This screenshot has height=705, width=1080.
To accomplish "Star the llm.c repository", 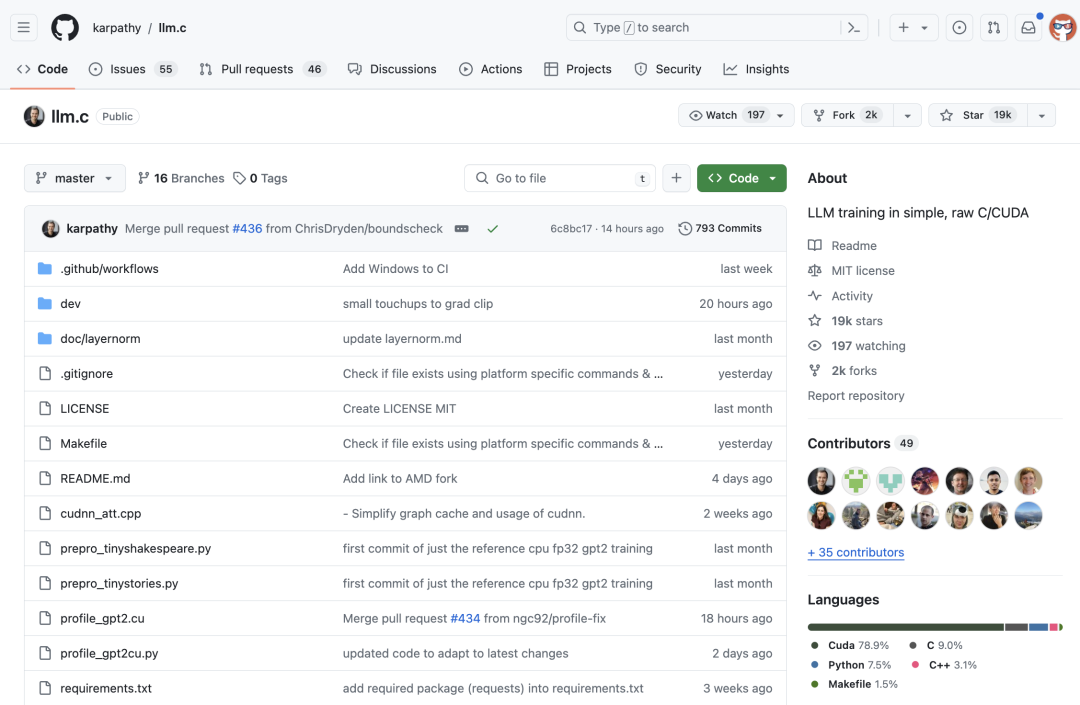I will tap(978, 115).
